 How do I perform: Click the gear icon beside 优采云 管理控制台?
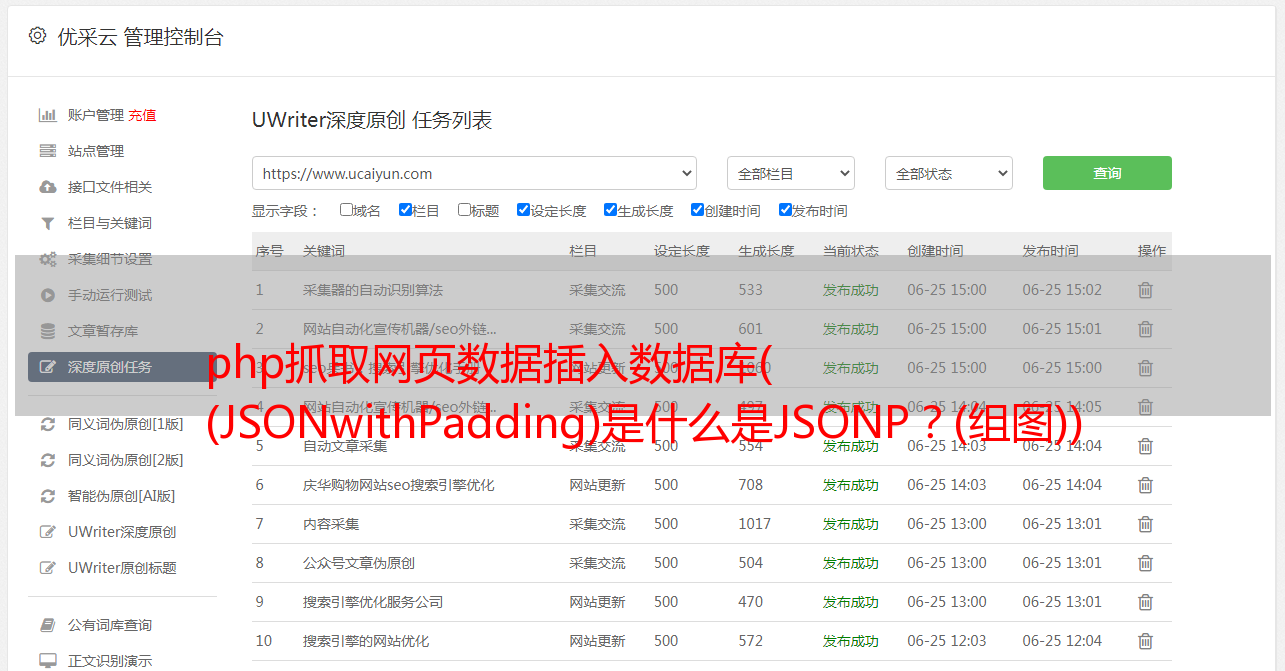(37, 36)
